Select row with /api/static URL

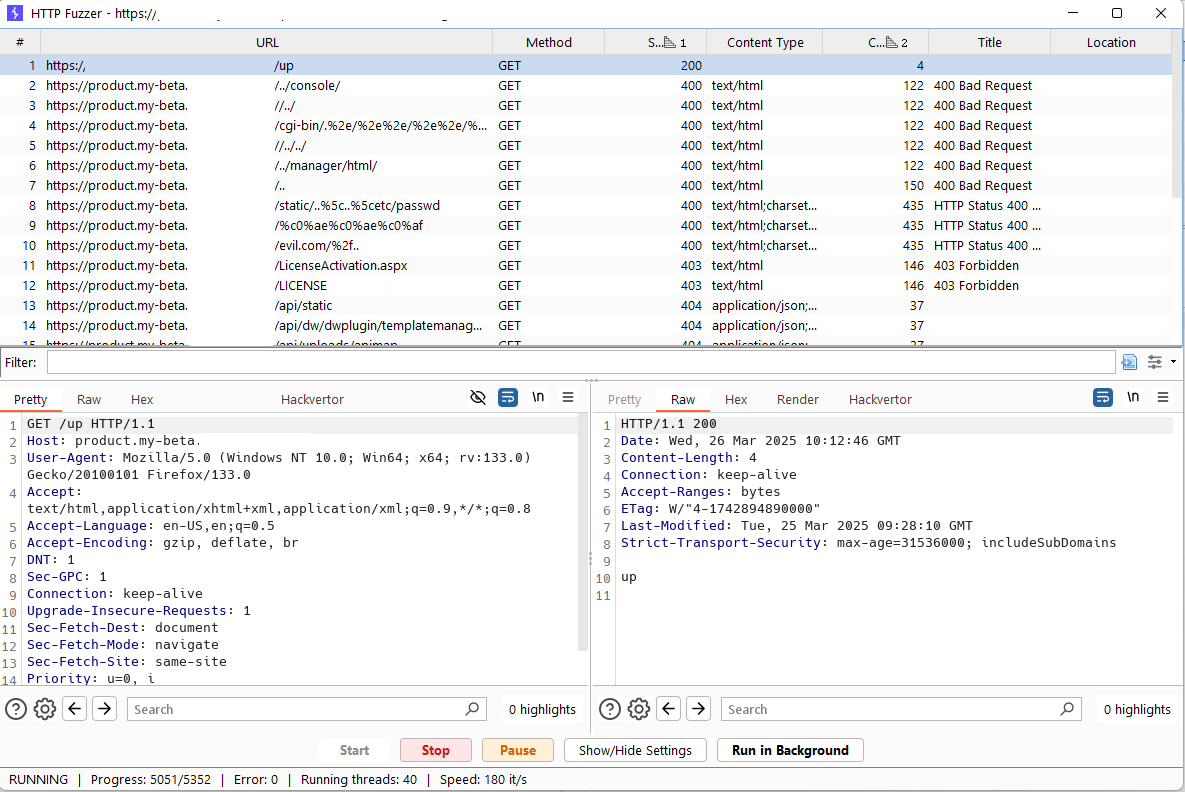(x=586, y=305)
